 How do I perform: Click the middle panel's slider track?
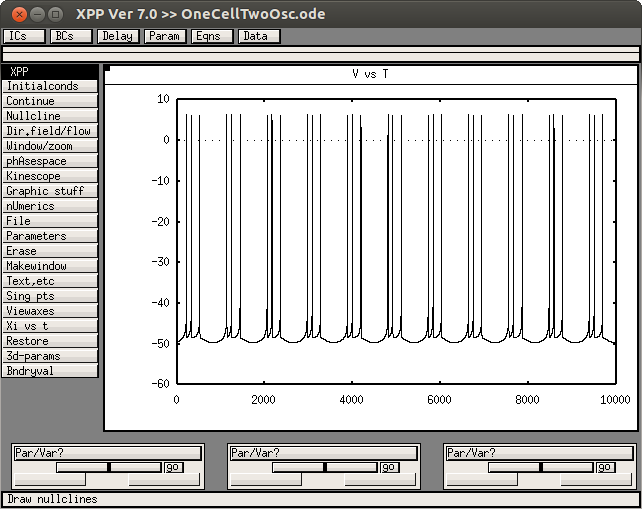click(x=324, y=467)
